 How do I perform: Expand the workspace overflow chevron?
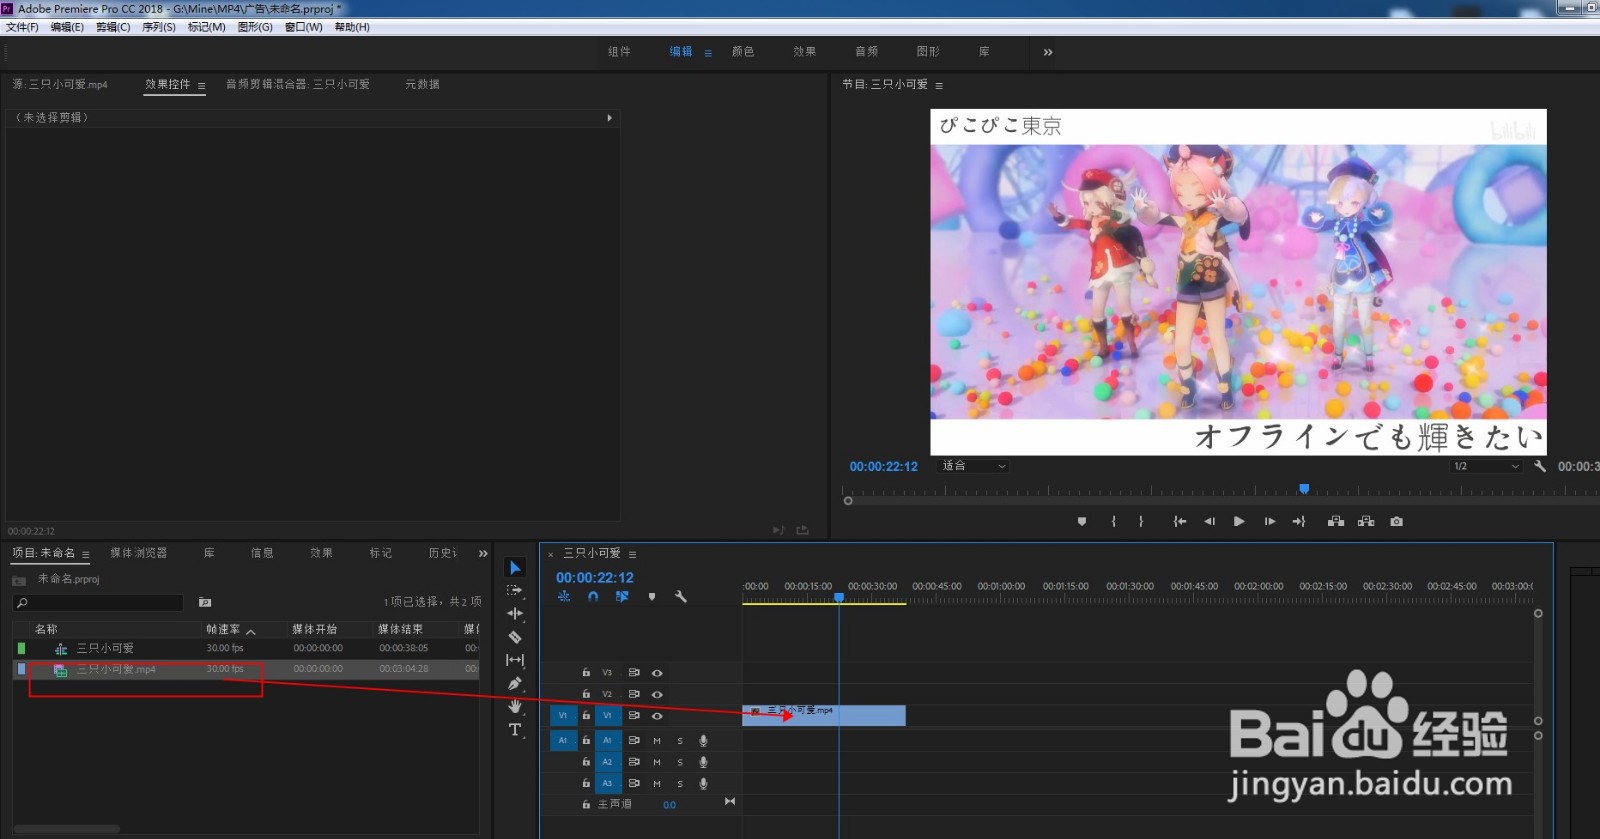1048,52
